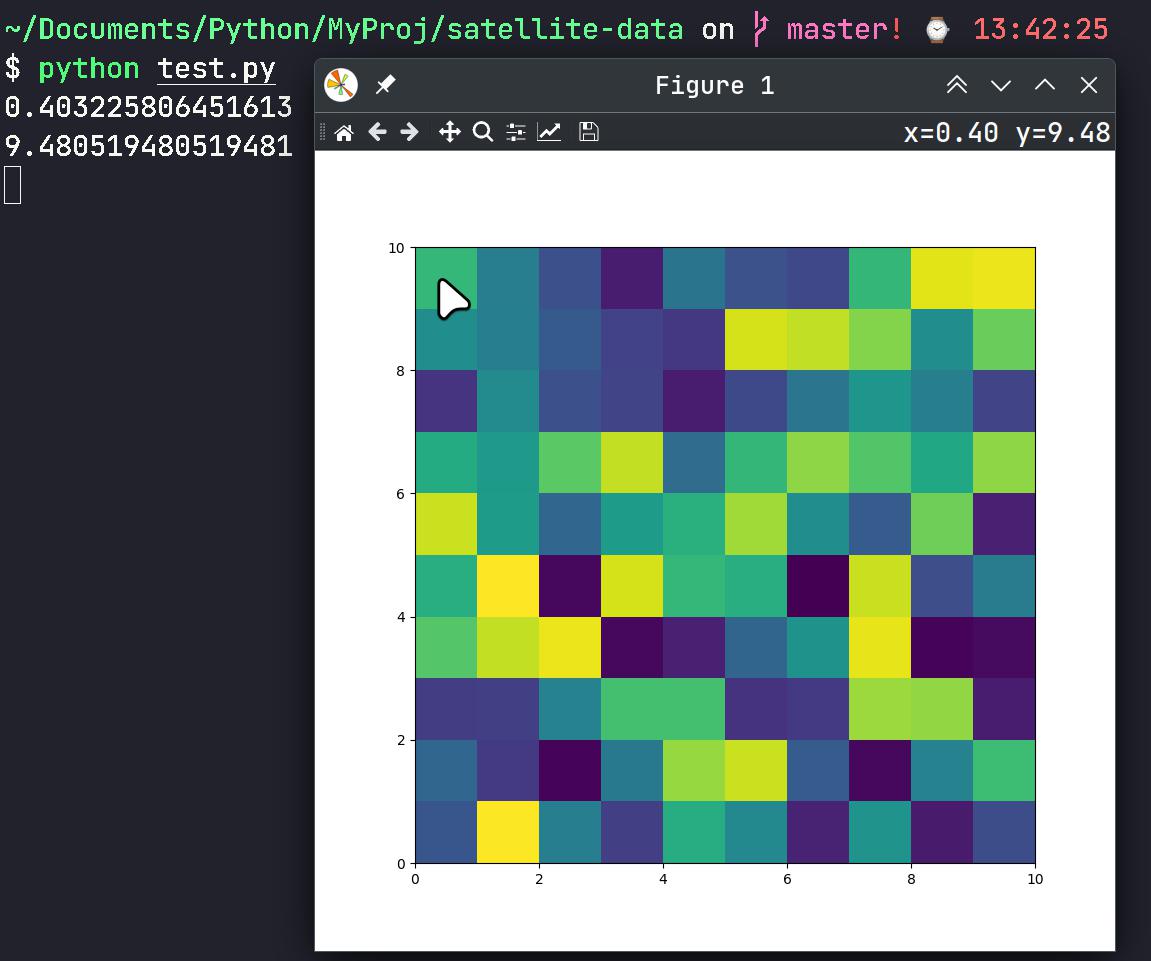
Task: Click the underlined test.py in terminal
Action: click(216, 69)
